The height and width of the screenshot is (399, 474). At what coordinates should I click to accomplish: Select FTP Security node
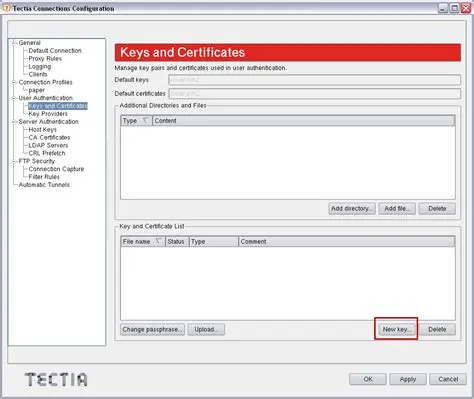[x=36, y=161]
